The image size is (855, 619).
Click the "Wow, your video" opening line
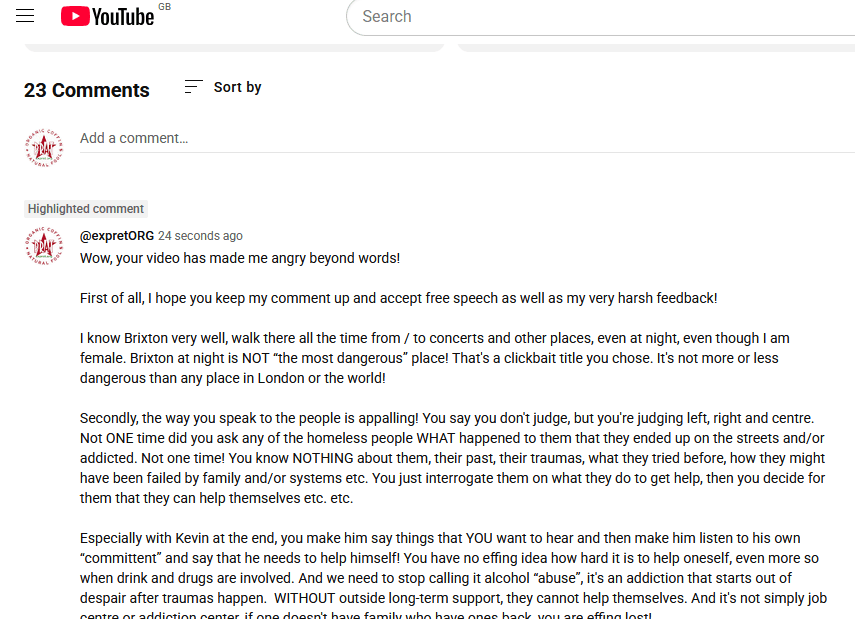click(x=240, y=258)
